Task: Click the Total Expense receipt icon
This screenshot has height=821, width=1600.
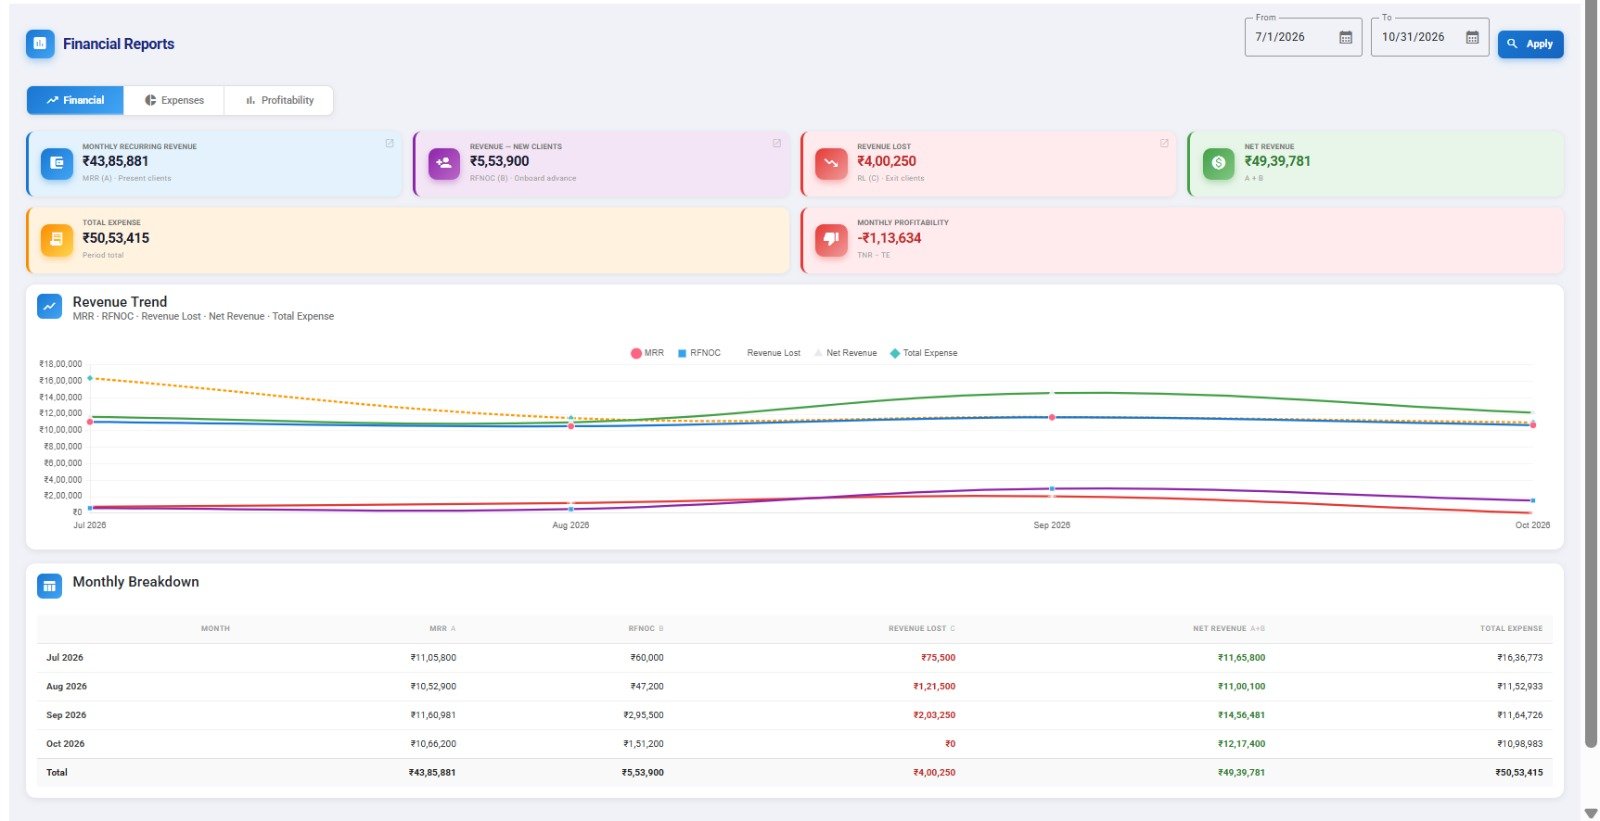Action: pos(57,239)
